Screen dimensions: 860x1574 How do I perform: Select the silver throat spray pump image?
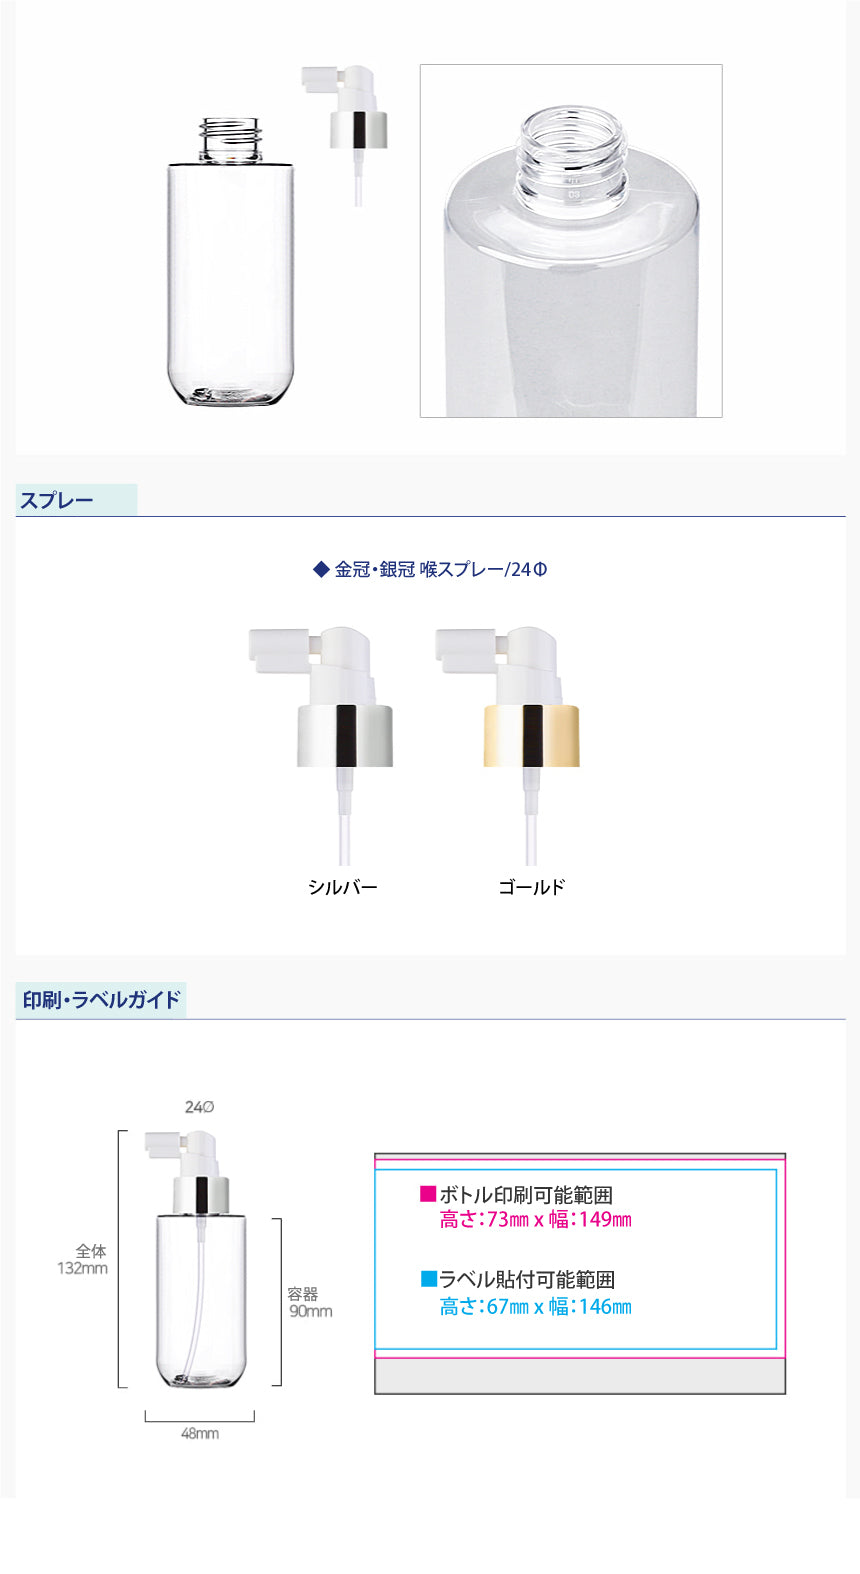point(321,746)
